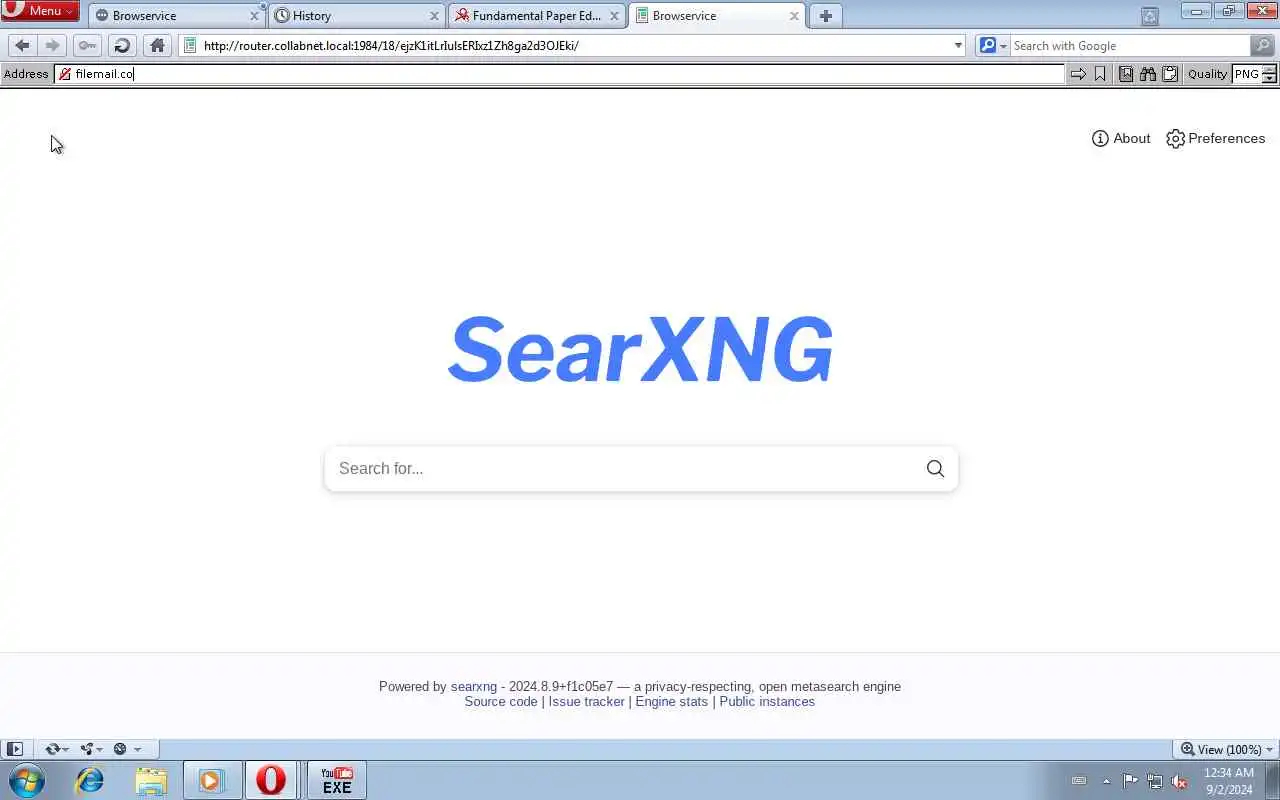
Task: Click the Opera Turbo speedometer icon
Action: coord(120,749)
